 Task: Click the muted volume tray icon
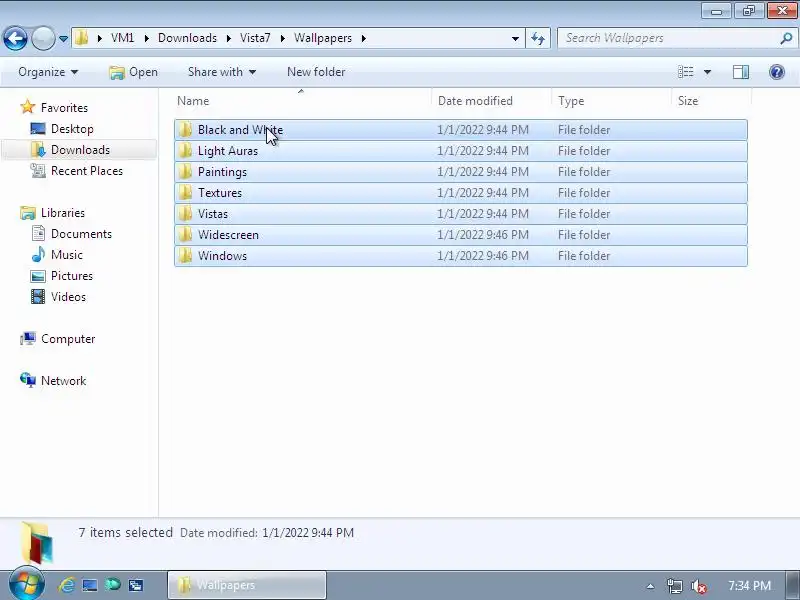698,586
